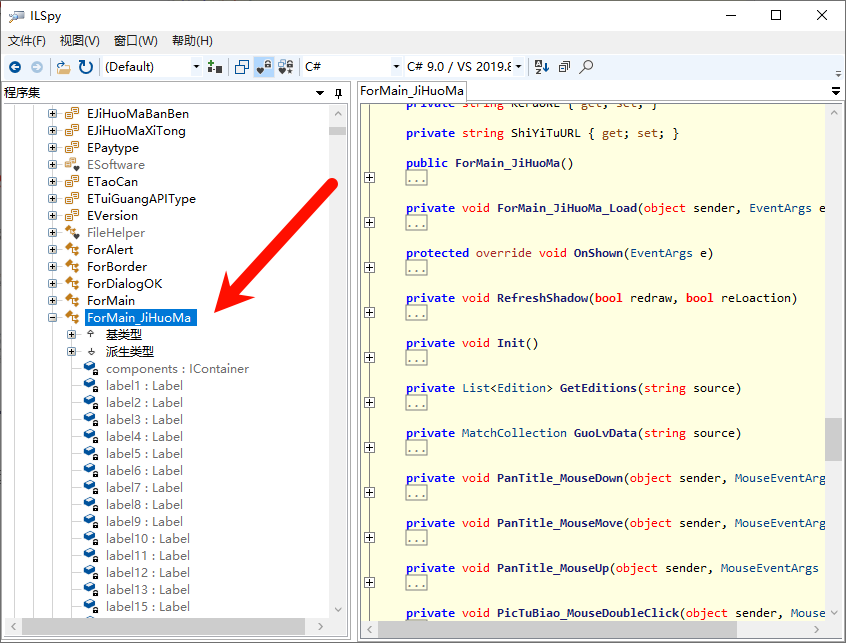Viewport: 846px width, 643px height.
Task: Unfold the GetEditions method body
Action: coord(370,402)
